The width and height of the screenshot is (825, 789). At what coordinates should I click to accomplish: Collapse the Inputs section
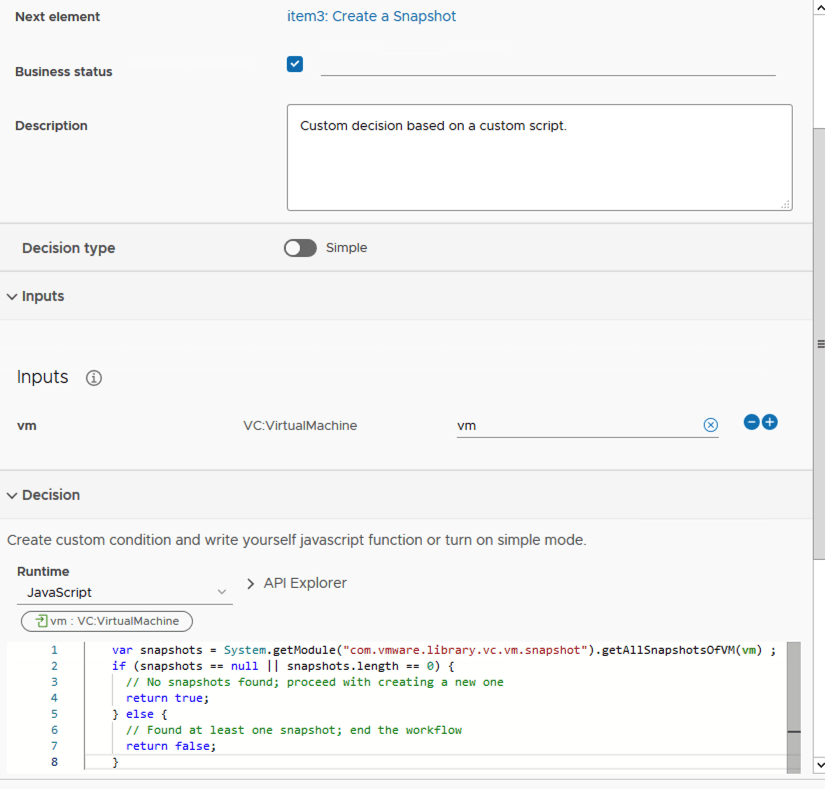12,297
